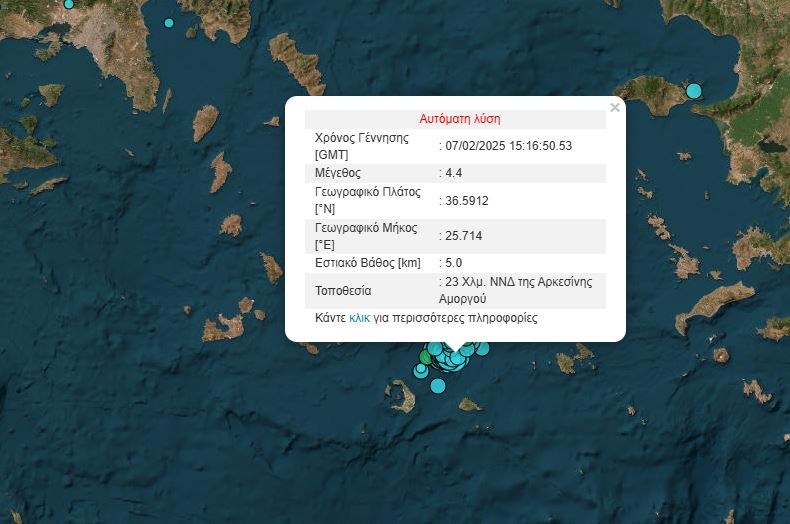
Task: Click the small Anafi island east of Santorini
Action: click(470, 405)
